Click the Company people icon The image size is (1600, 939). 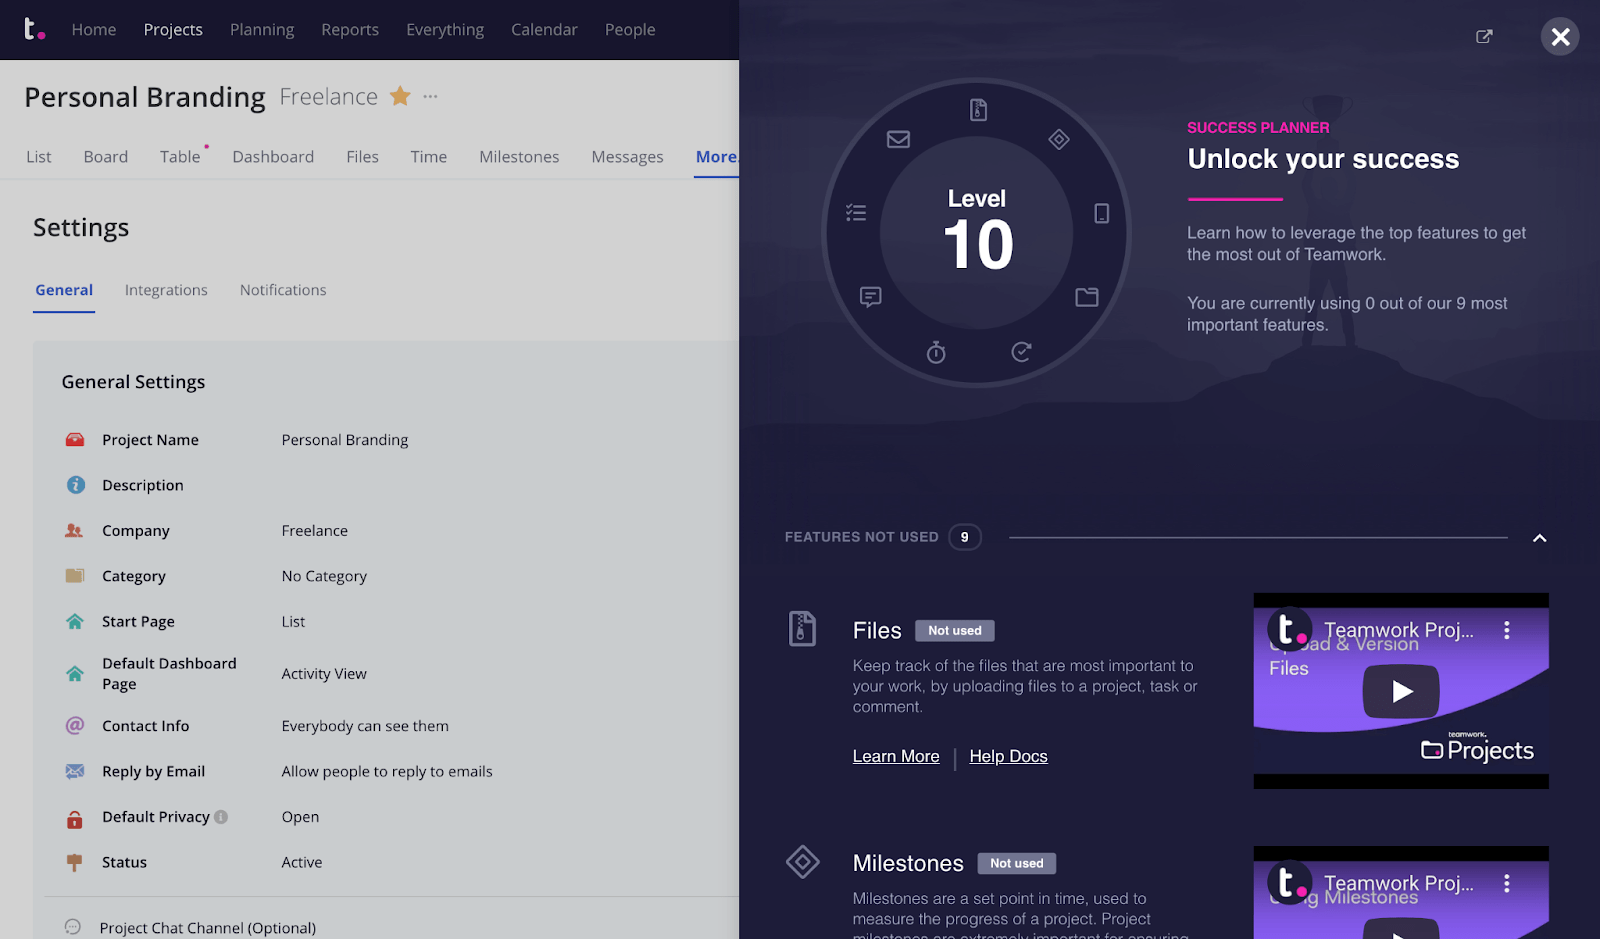tap(75, 531)
